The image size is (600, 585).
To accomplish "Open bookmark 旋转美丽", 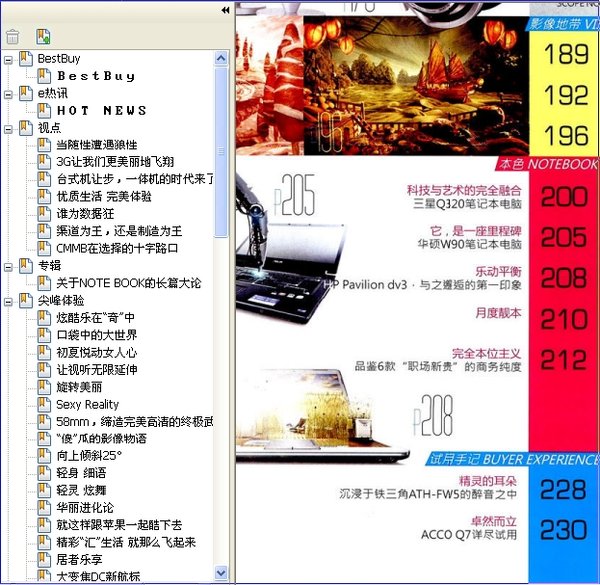I will (79, 387).
